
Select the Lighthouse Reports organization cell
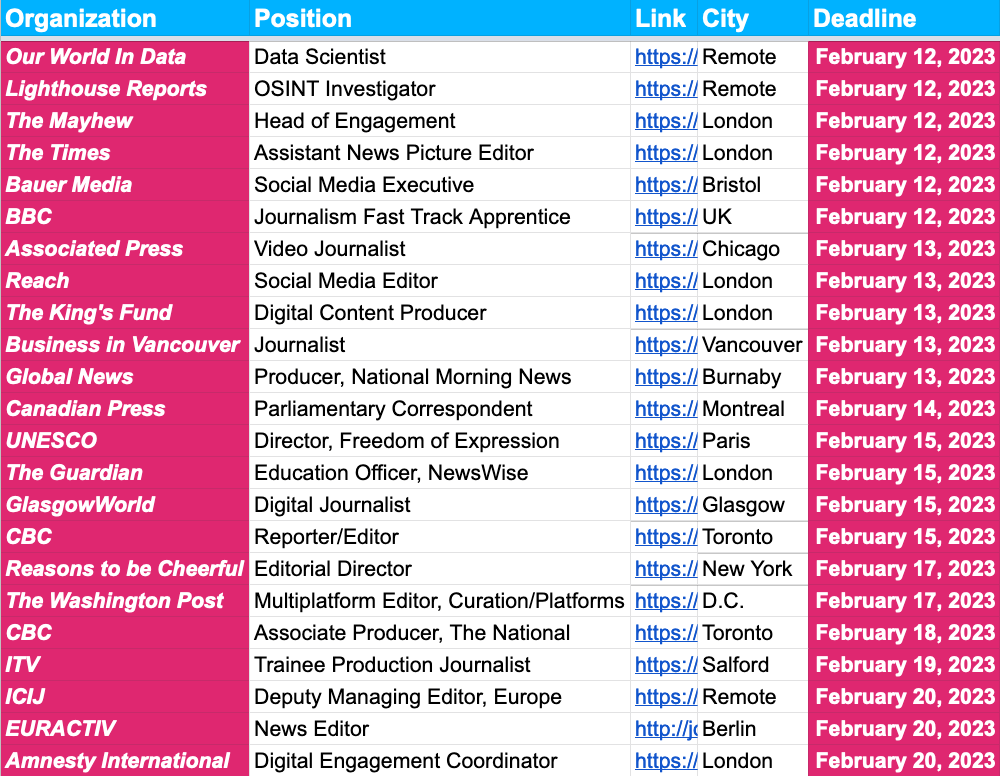coord(106,89)
